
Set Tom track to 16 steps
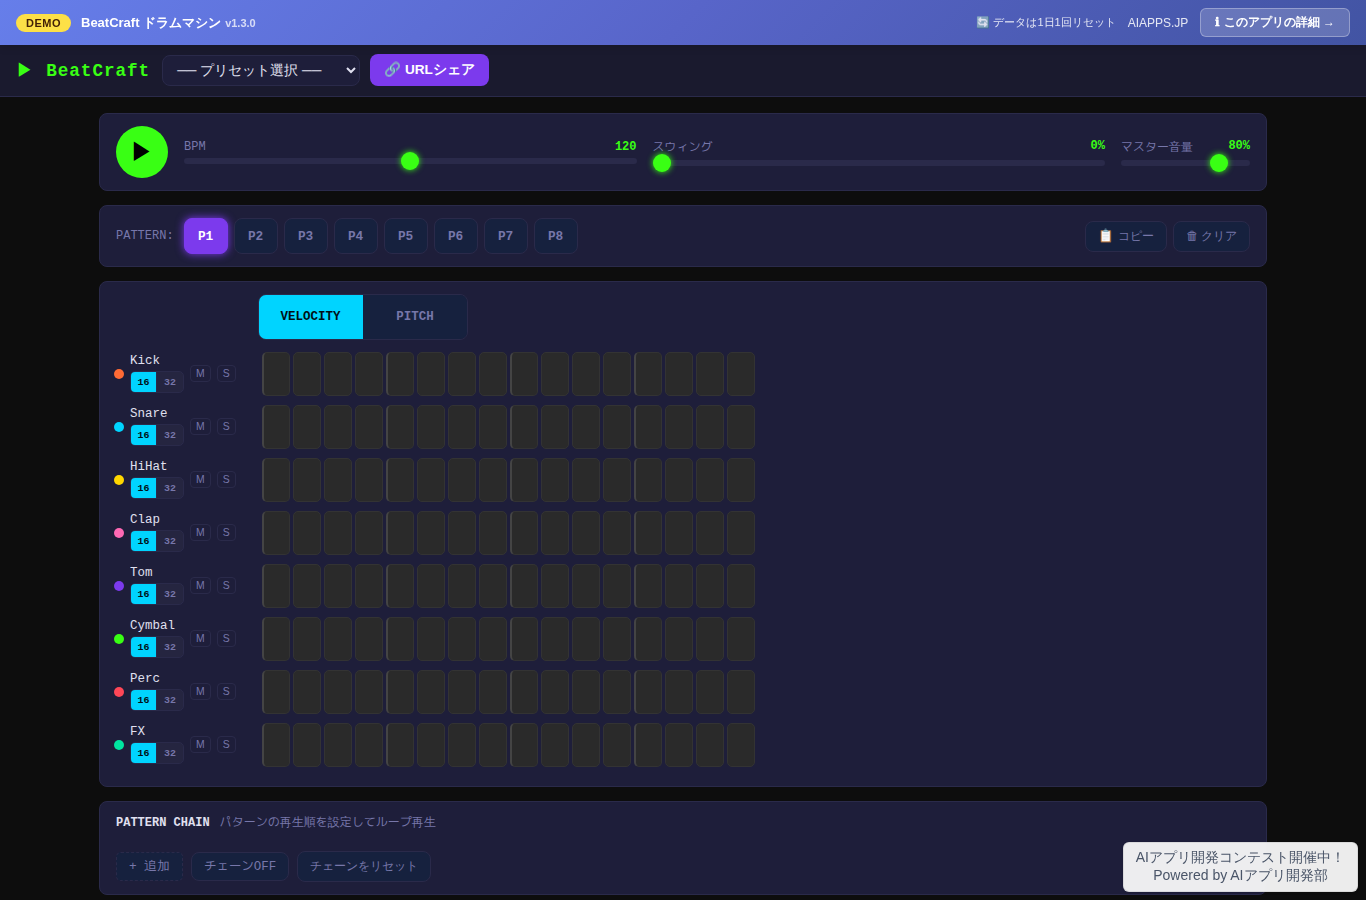[x=143, y=594]
